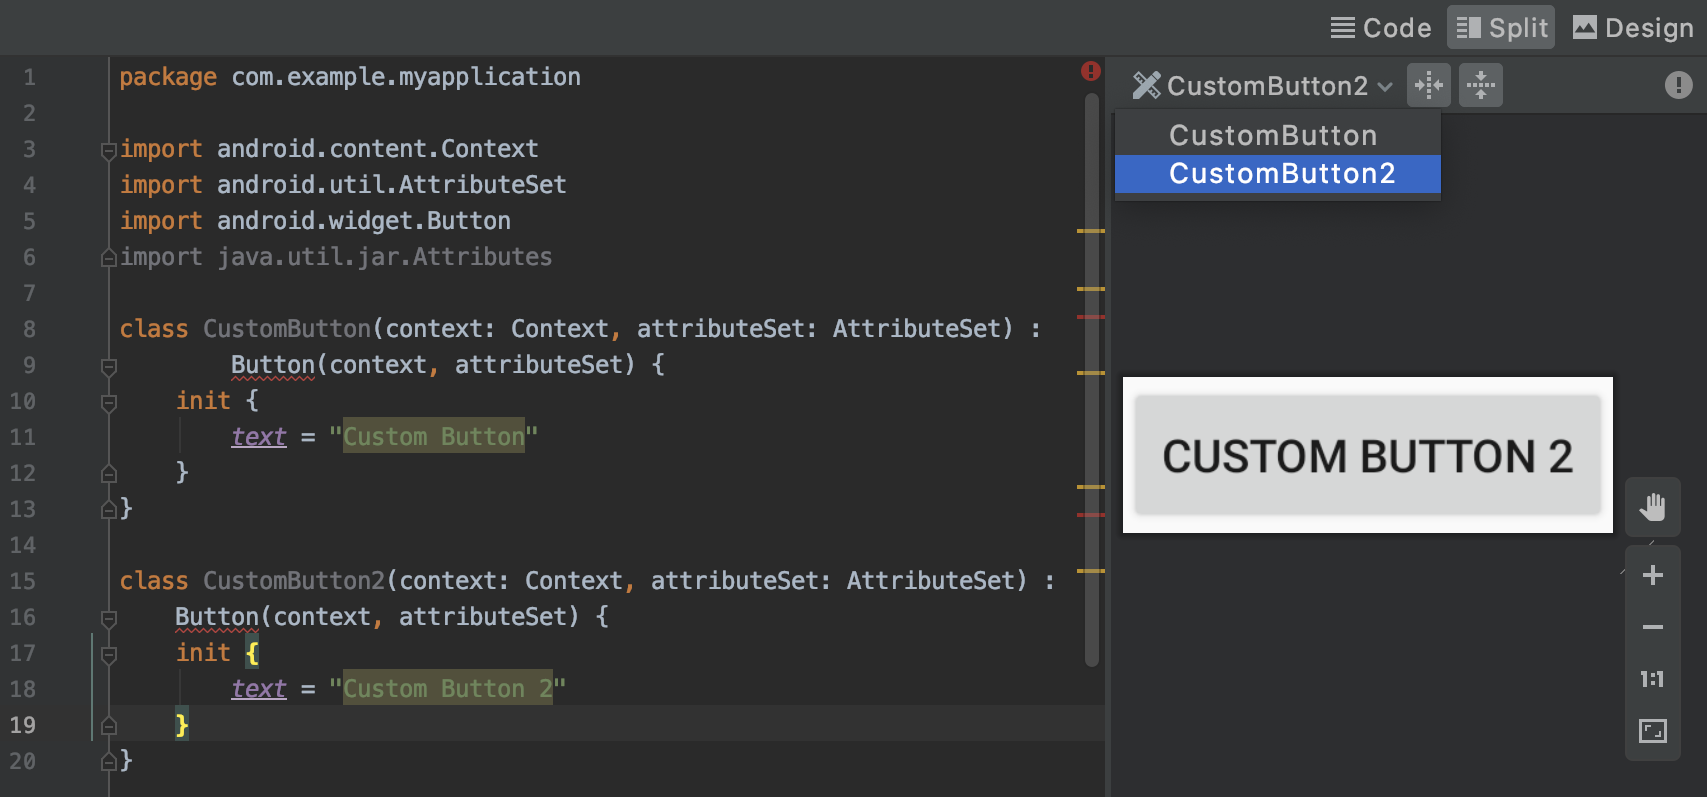Switch to Design view mode

[1633, 28]
